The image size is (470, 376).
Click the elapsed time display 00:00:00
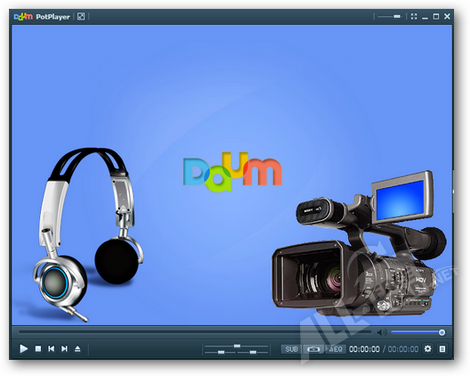[x=364, y=349]
